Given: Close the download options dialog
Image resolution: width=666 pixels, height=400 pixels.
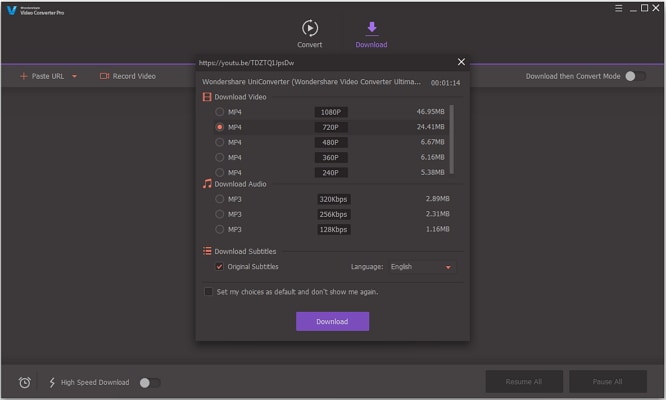Looking at the screenshot, I should coord(461,62).
